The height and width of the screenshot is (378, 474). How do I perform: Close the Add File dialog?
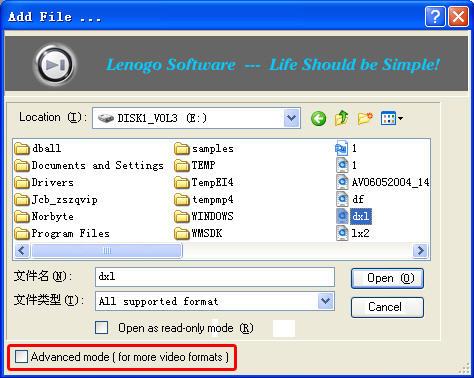click(x=458, y=16)
